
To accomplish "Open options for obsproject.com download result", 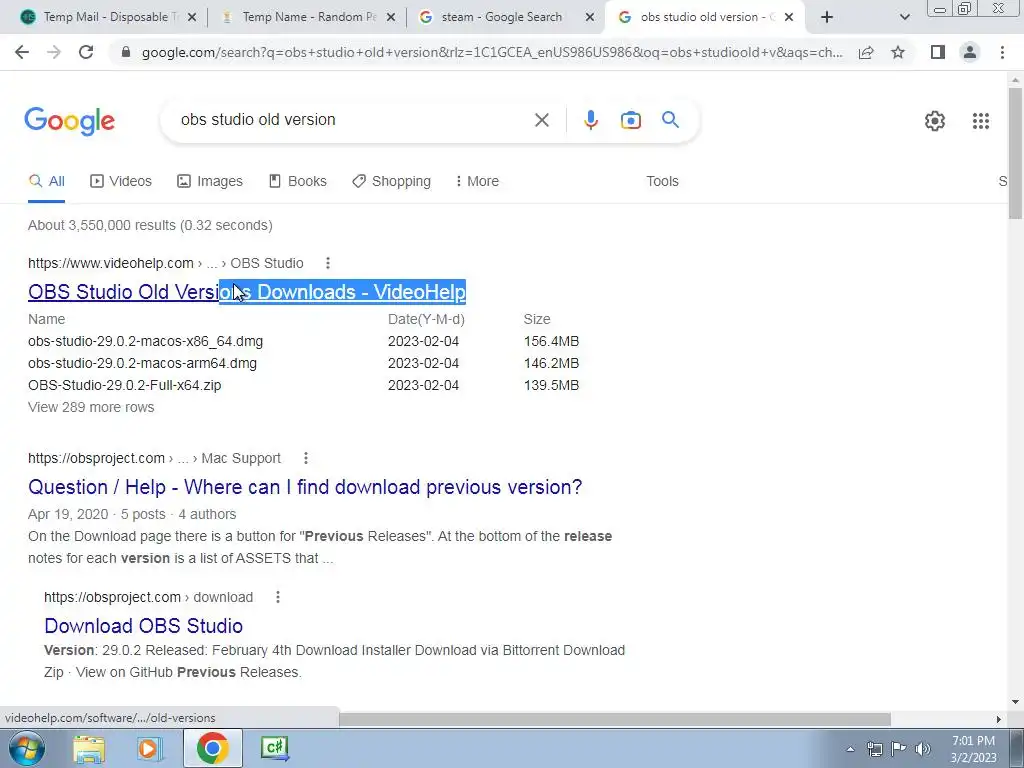I will coord(278,598).
